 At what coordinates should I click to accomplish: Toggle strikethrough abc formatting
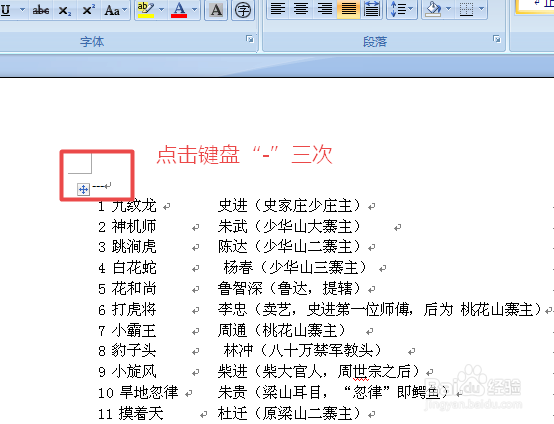coord(41,10)
